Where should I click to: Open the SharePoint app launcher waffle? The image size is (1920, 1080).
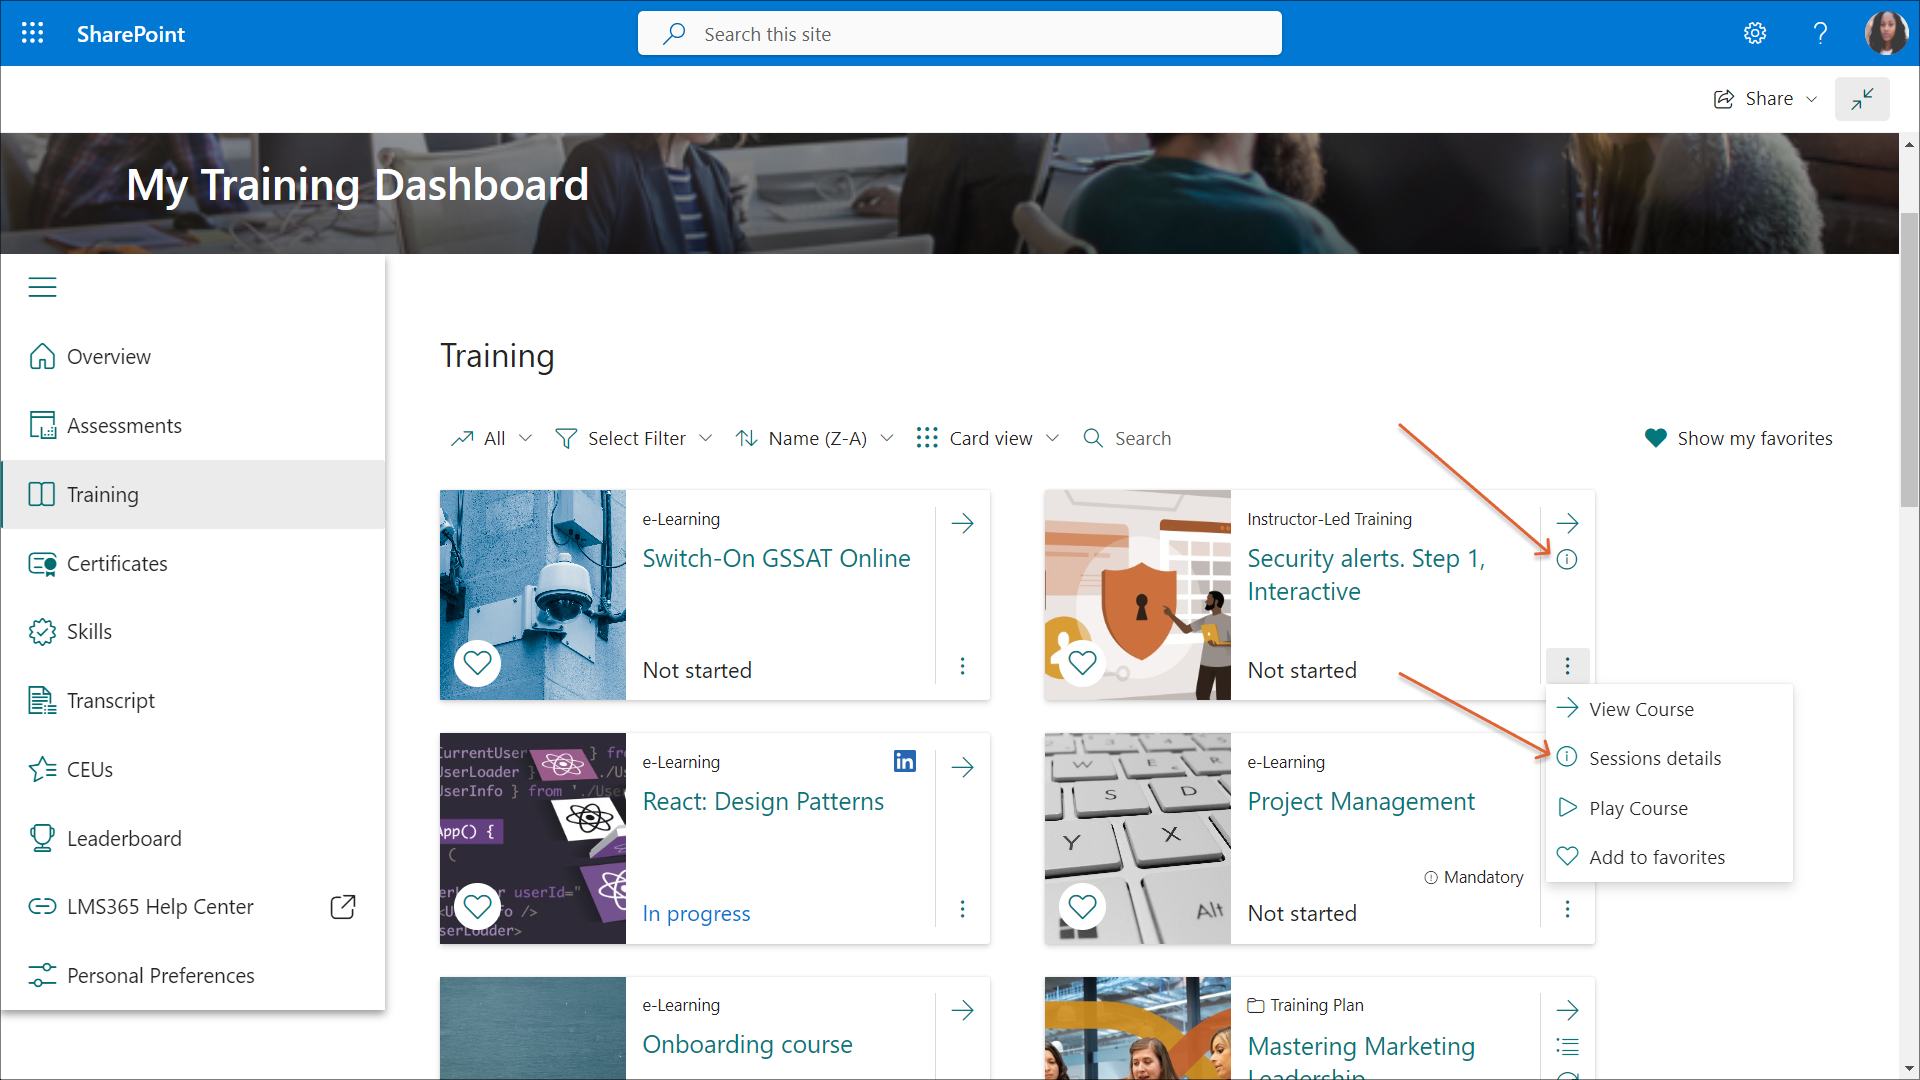pyautogui.click(x=32, y=33)
